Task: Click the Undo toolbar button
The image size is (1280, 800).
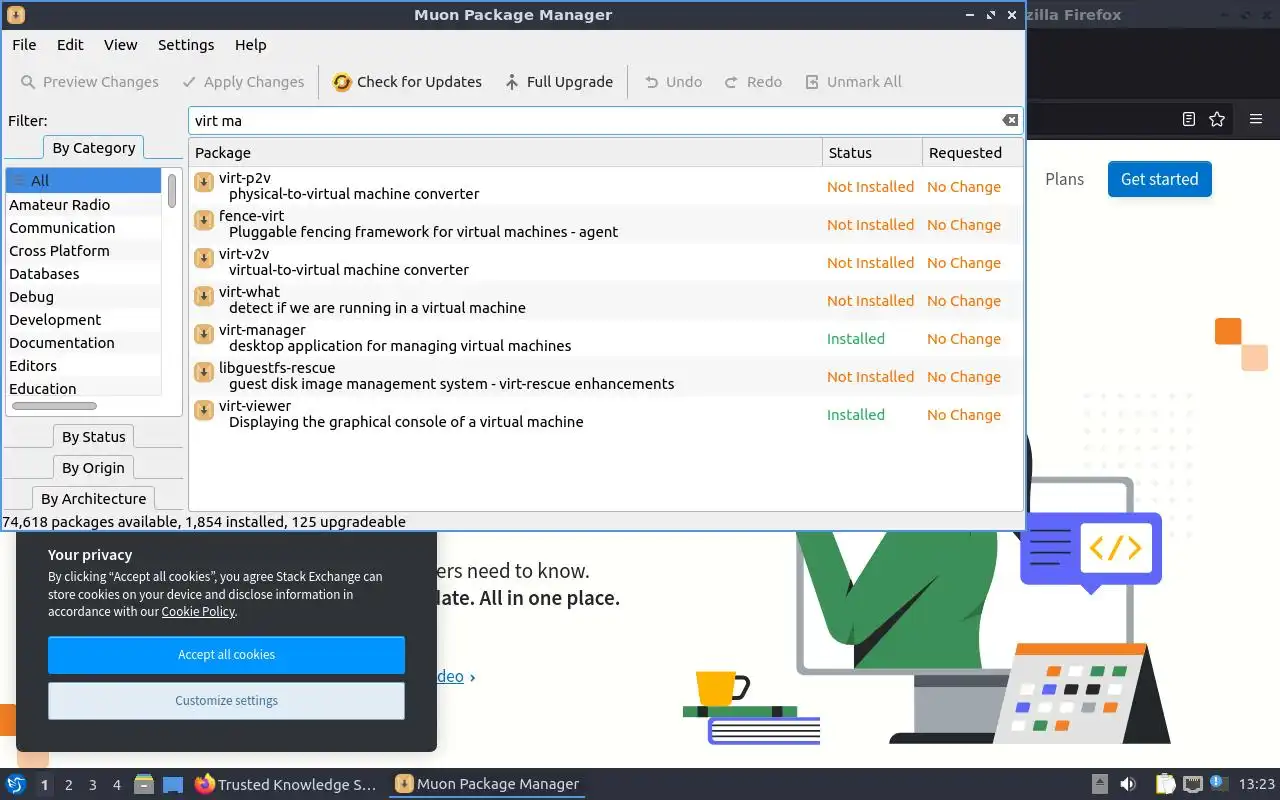Action: (x=672, y=82)
